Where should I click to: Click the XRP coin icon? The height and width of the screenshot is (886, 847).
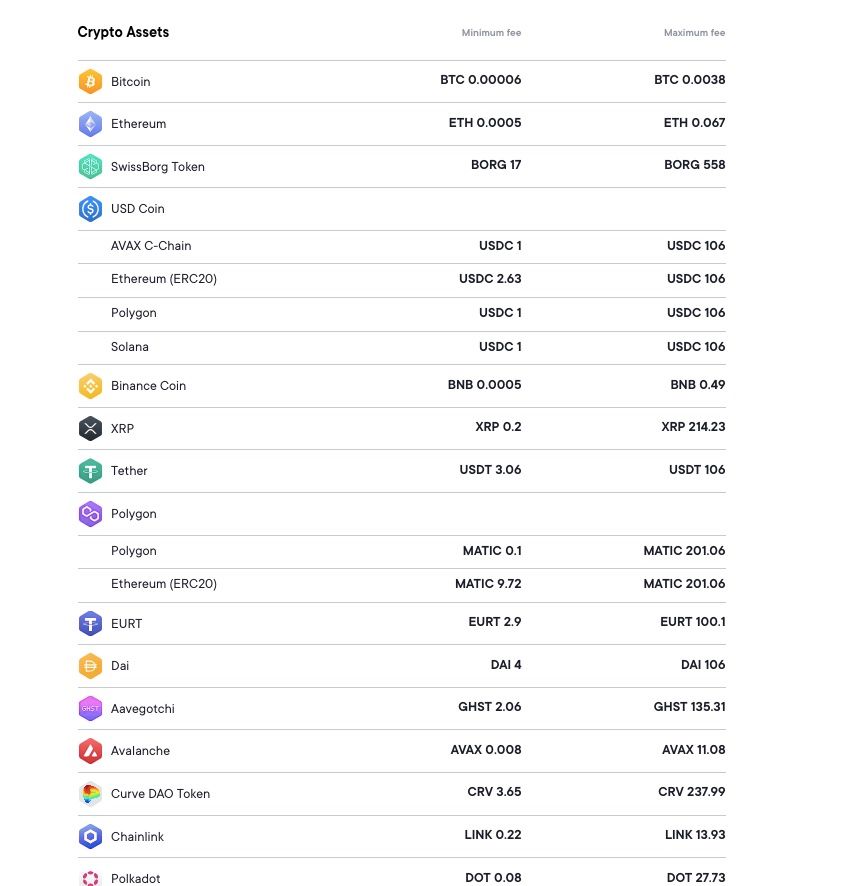(x=90, y=429)
